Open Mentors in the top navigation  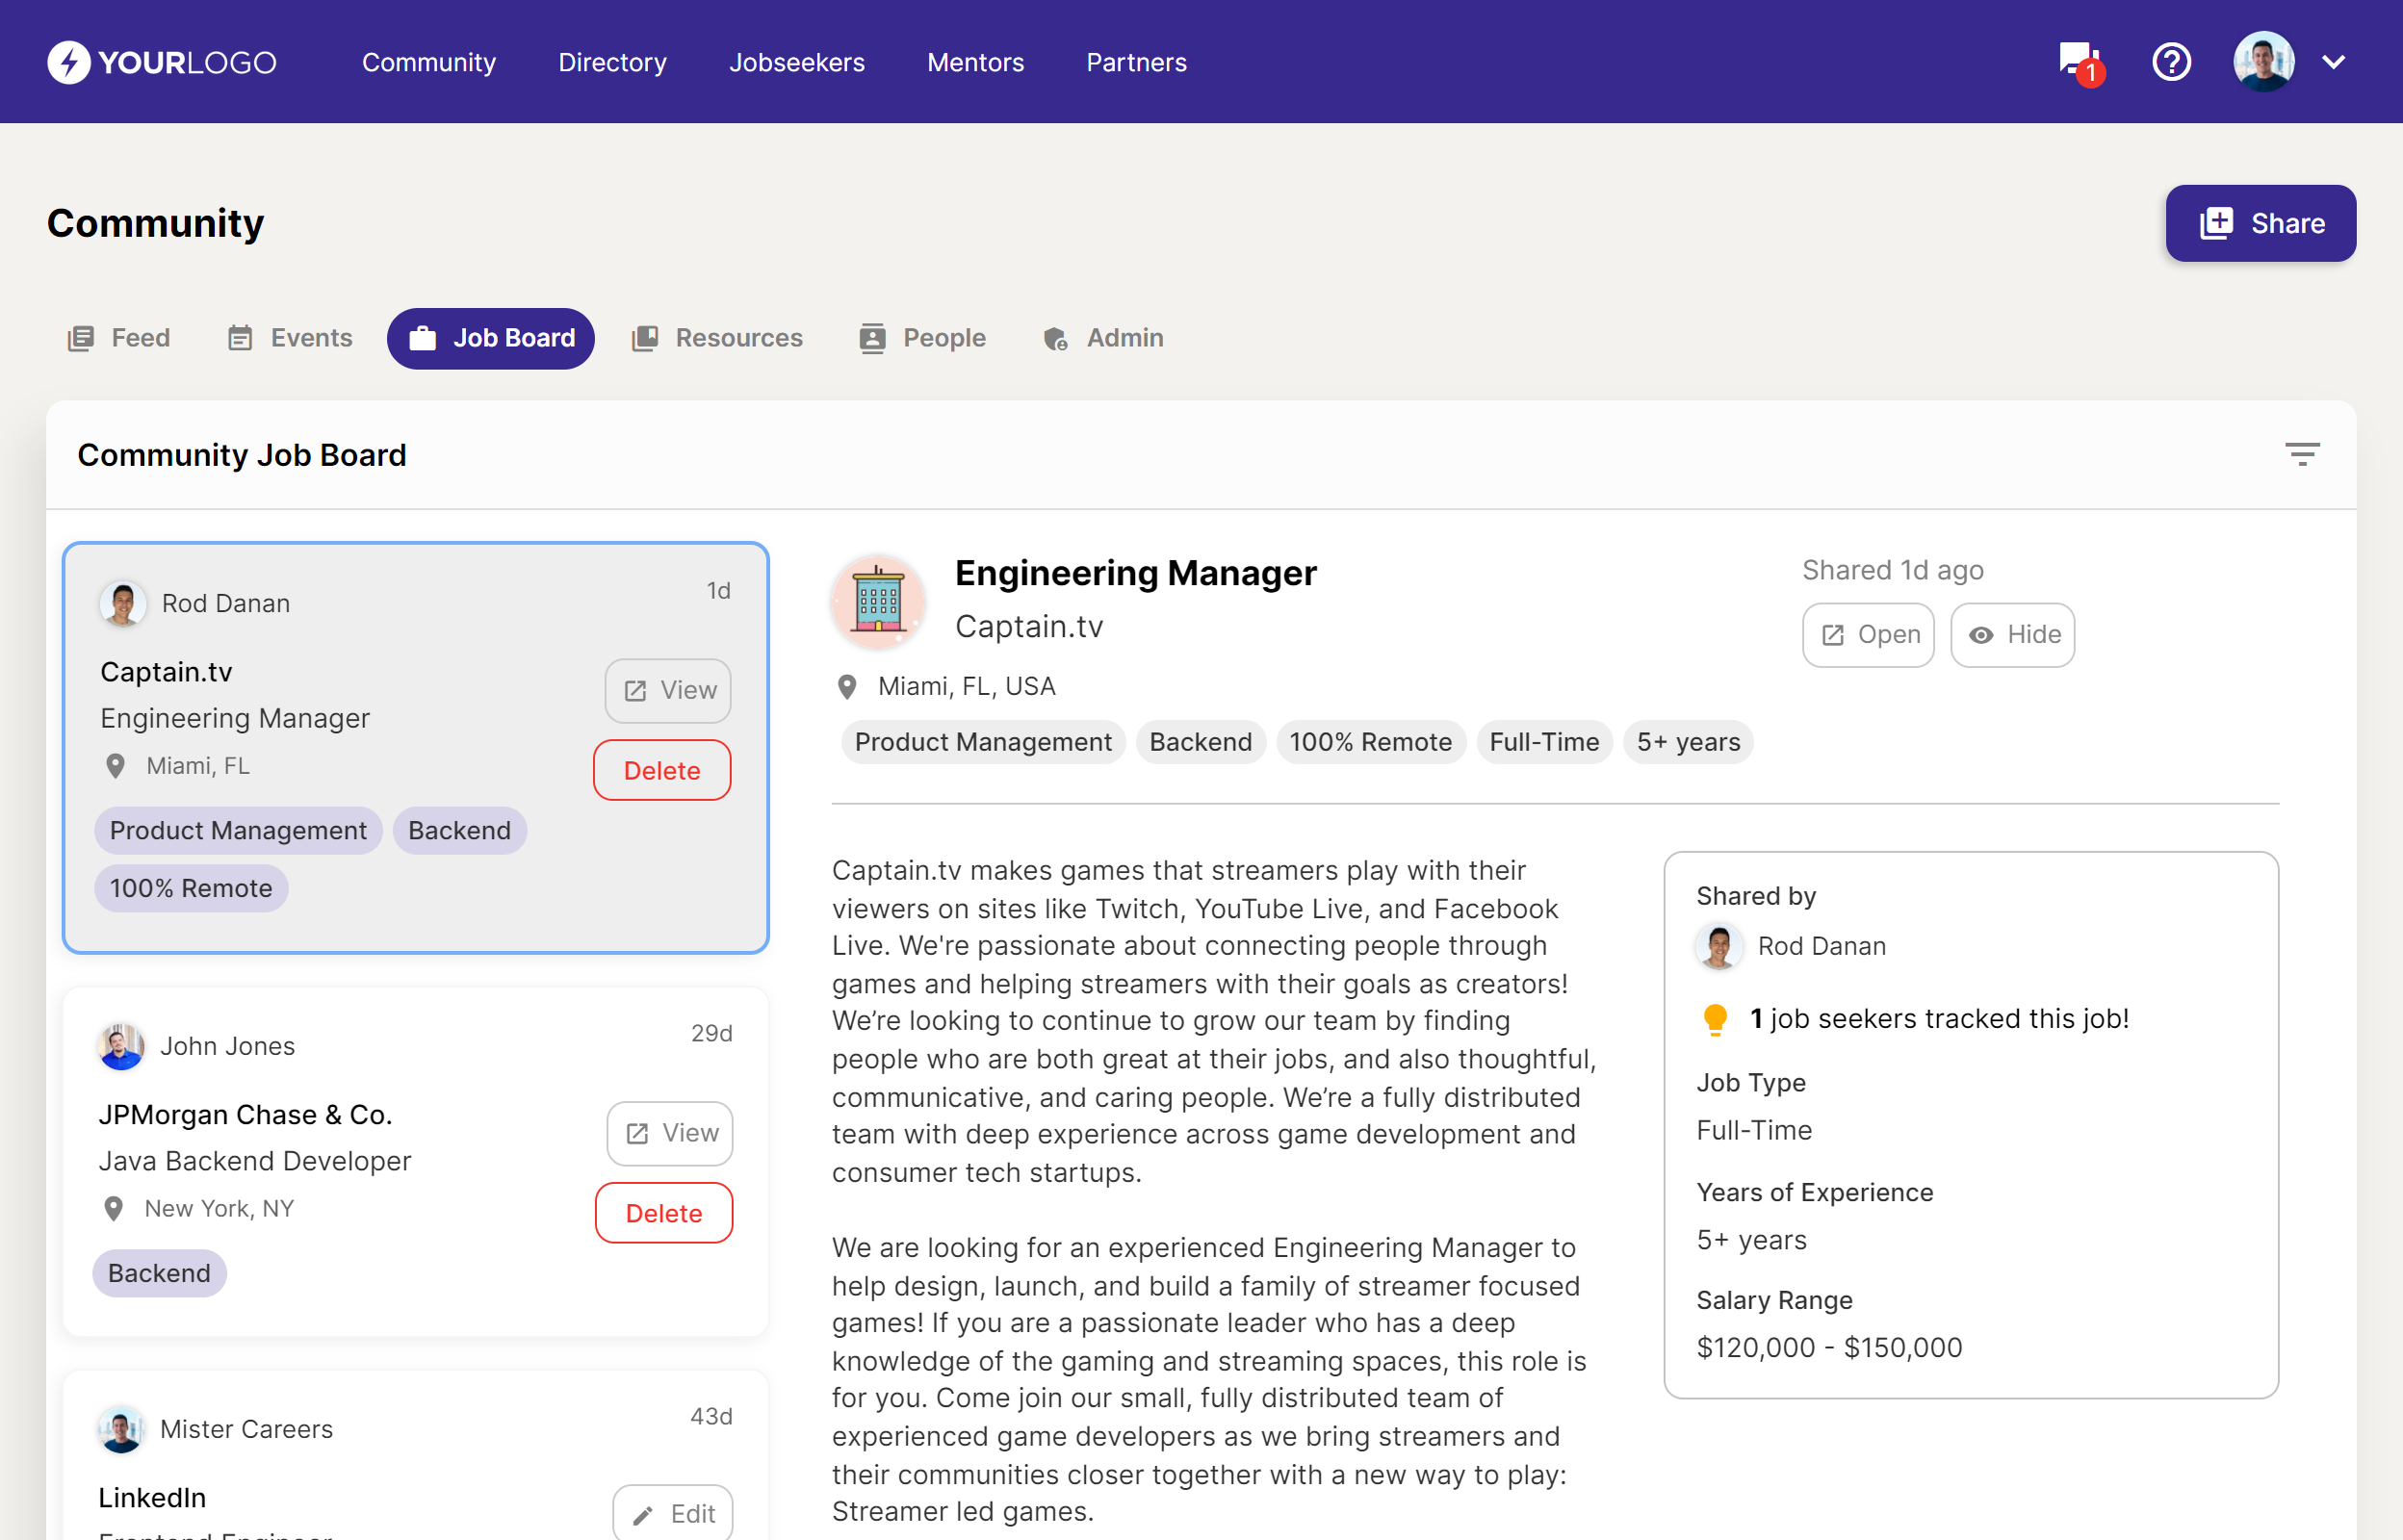[975, 62]
